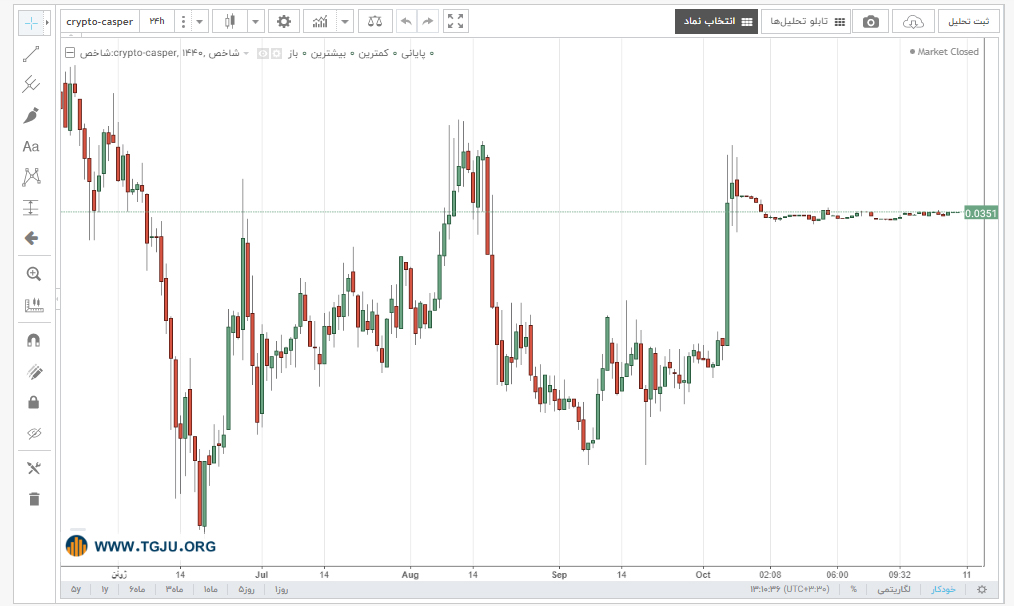Toggle percent scale mode
Screen dimensions: 1014x606
click(854, 589)
